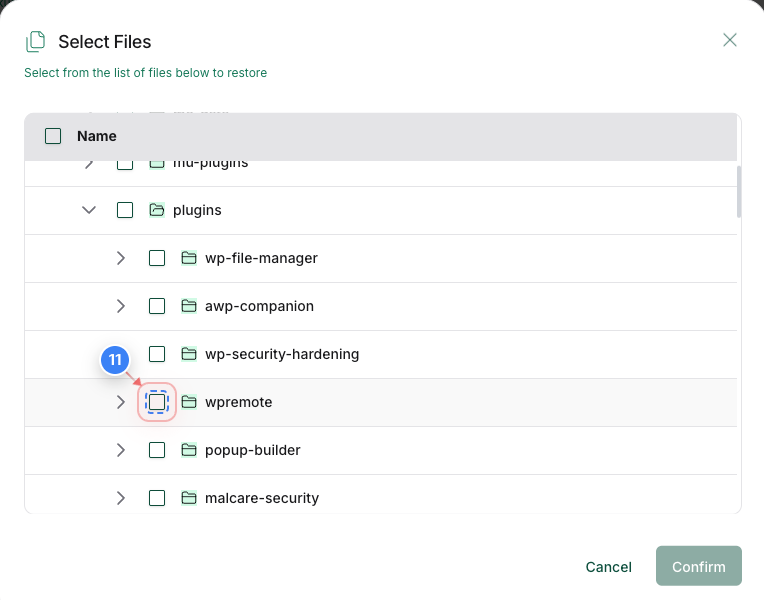
Task: Toggle the select-all checkbox beside Name
Action: click(x=53, y=136)
